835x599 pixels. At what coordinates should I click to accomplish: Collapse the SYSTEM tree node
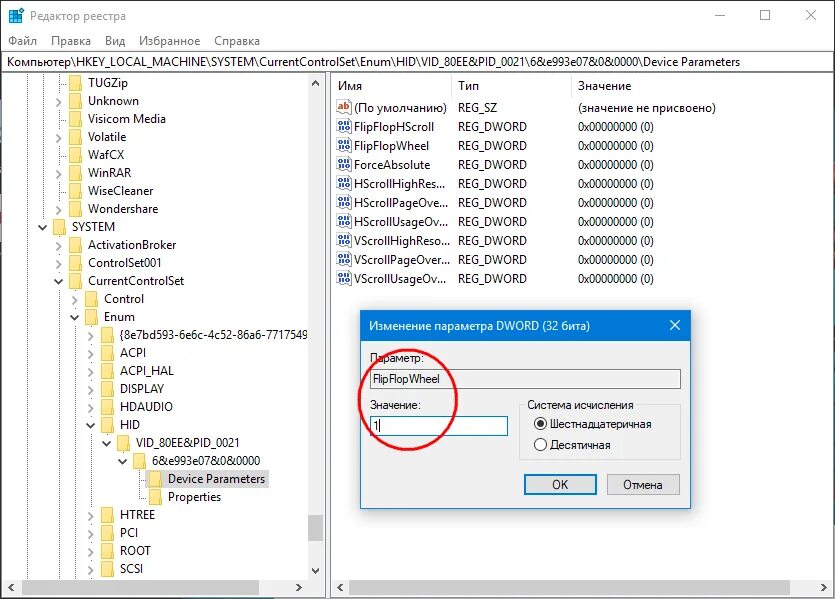43,227
